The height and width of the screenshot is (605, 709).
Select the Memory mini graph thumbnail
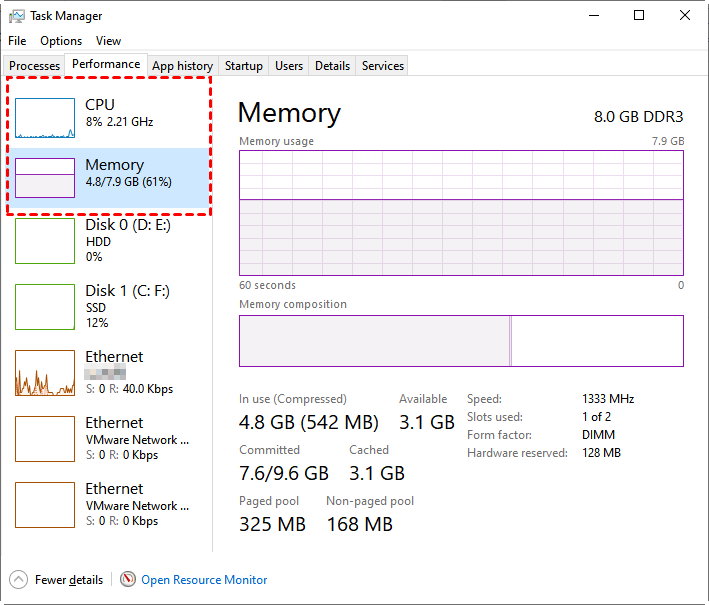[45, 178]
